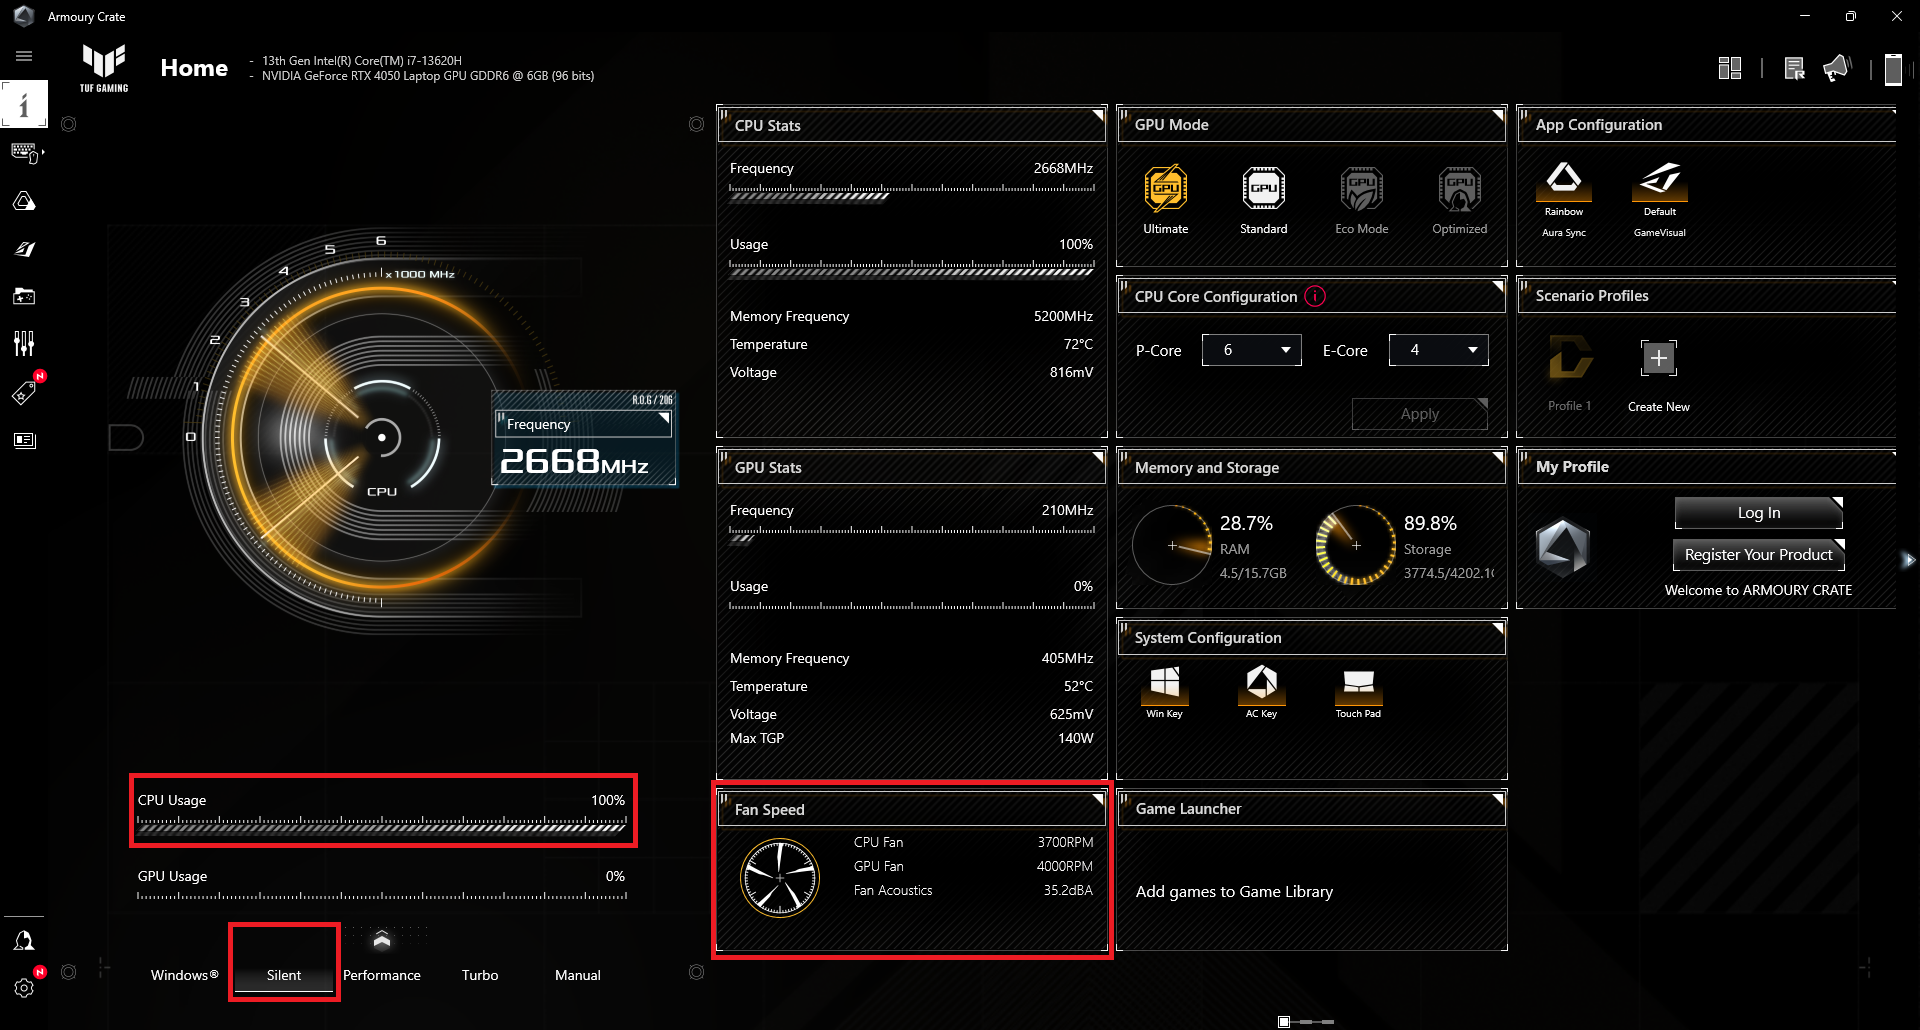Select the Eco Mode GPU icon
The width and height of the screenshot is (1920, 1030).
(1362, 188)
